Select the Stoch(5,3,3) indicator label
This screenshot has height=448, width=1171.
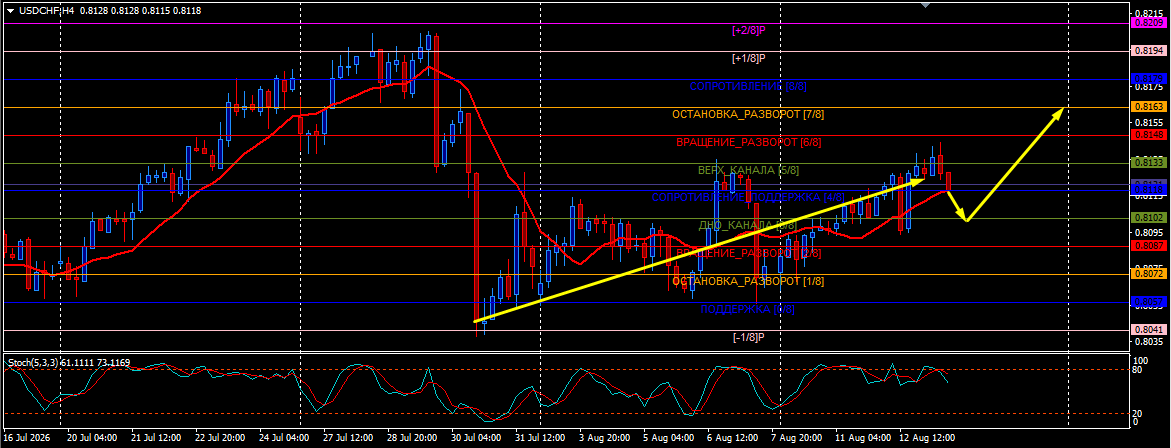coord(31,363)
